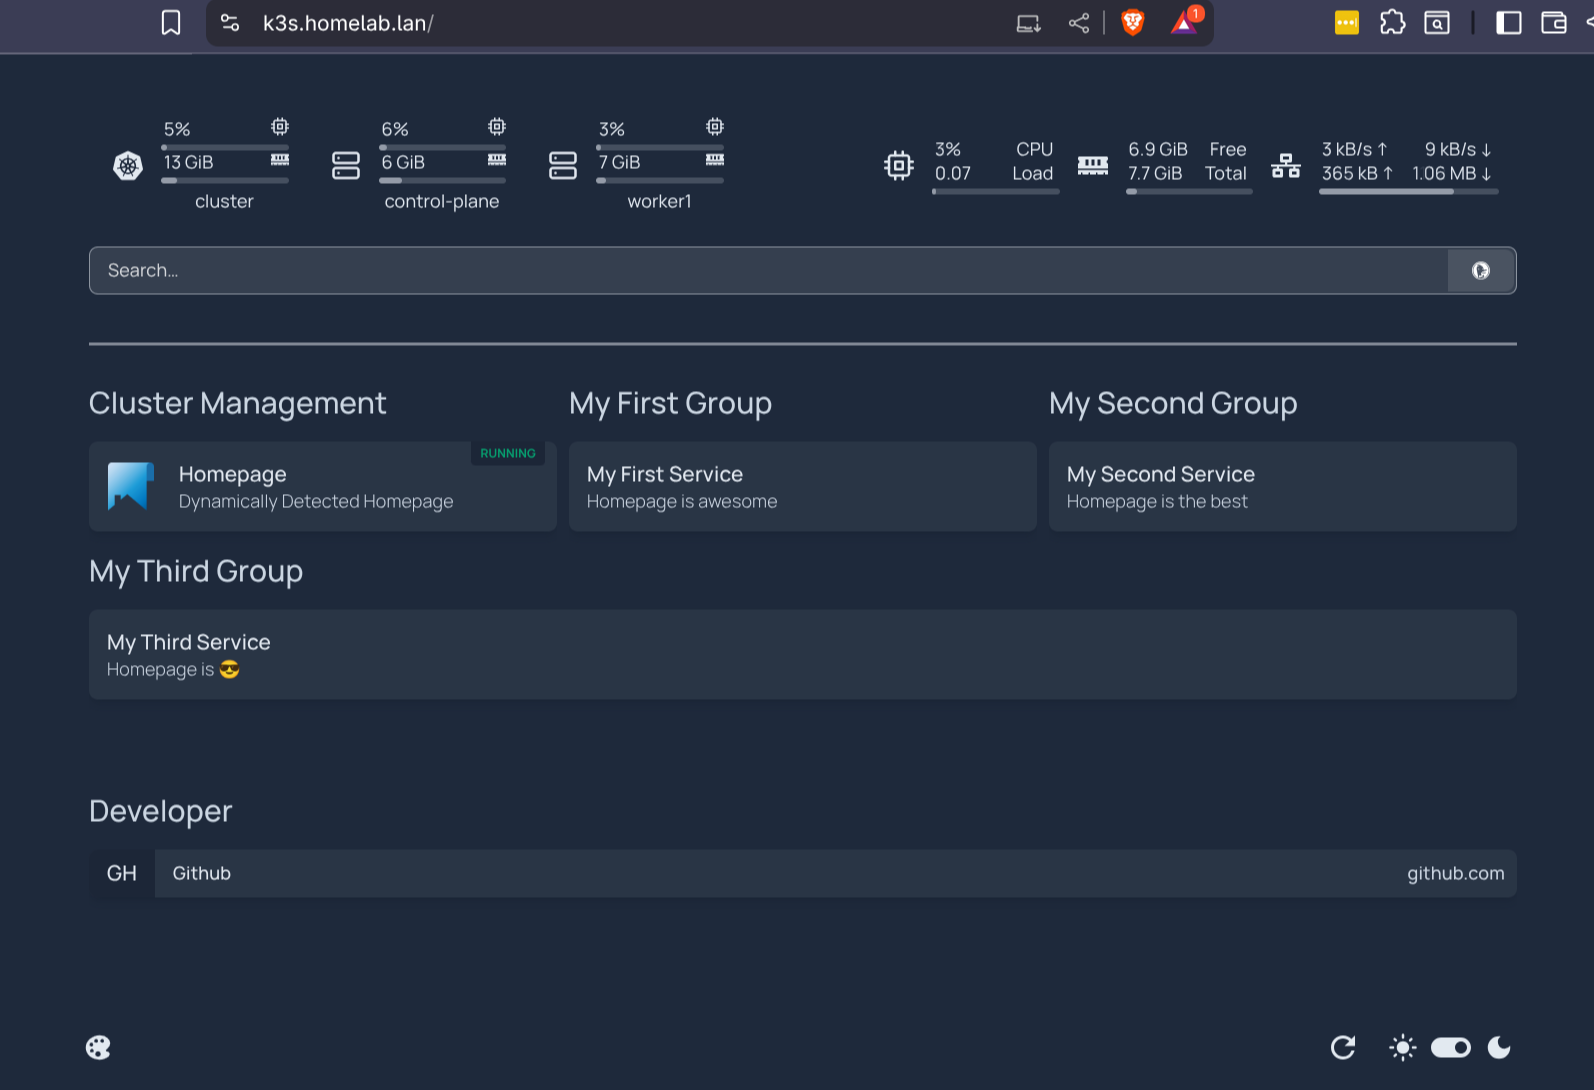Click the Brave Shields lion icon
1594x1090 pixels.
coord(1132,23)
